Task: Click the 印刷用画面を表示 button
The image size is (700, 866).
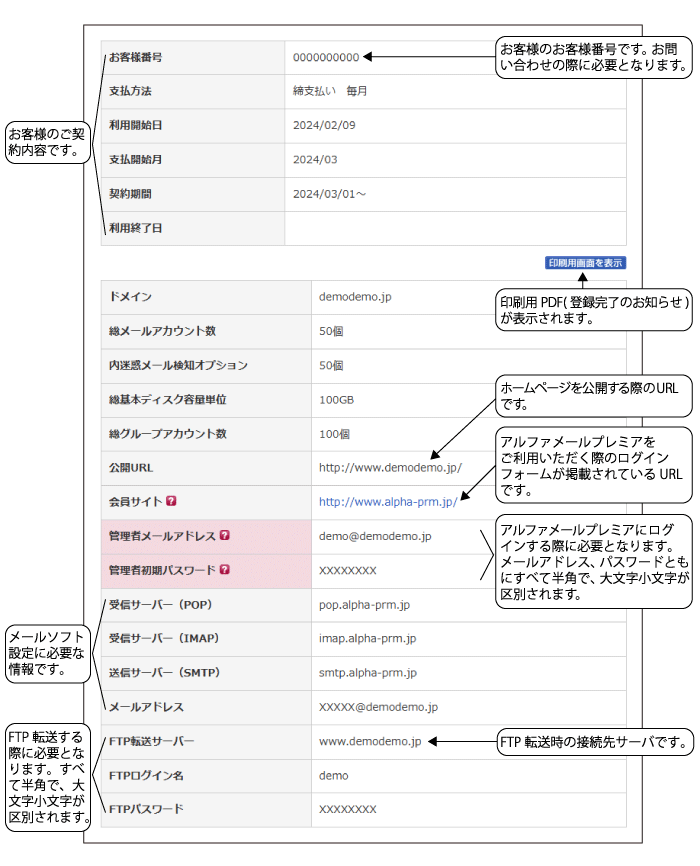Action: [585, 263]
